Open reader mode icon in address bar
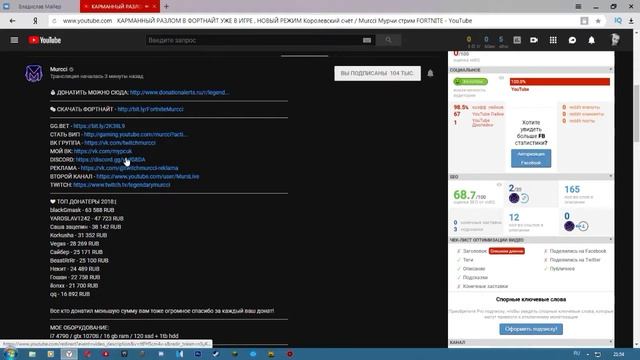 [x=584, y=21]
